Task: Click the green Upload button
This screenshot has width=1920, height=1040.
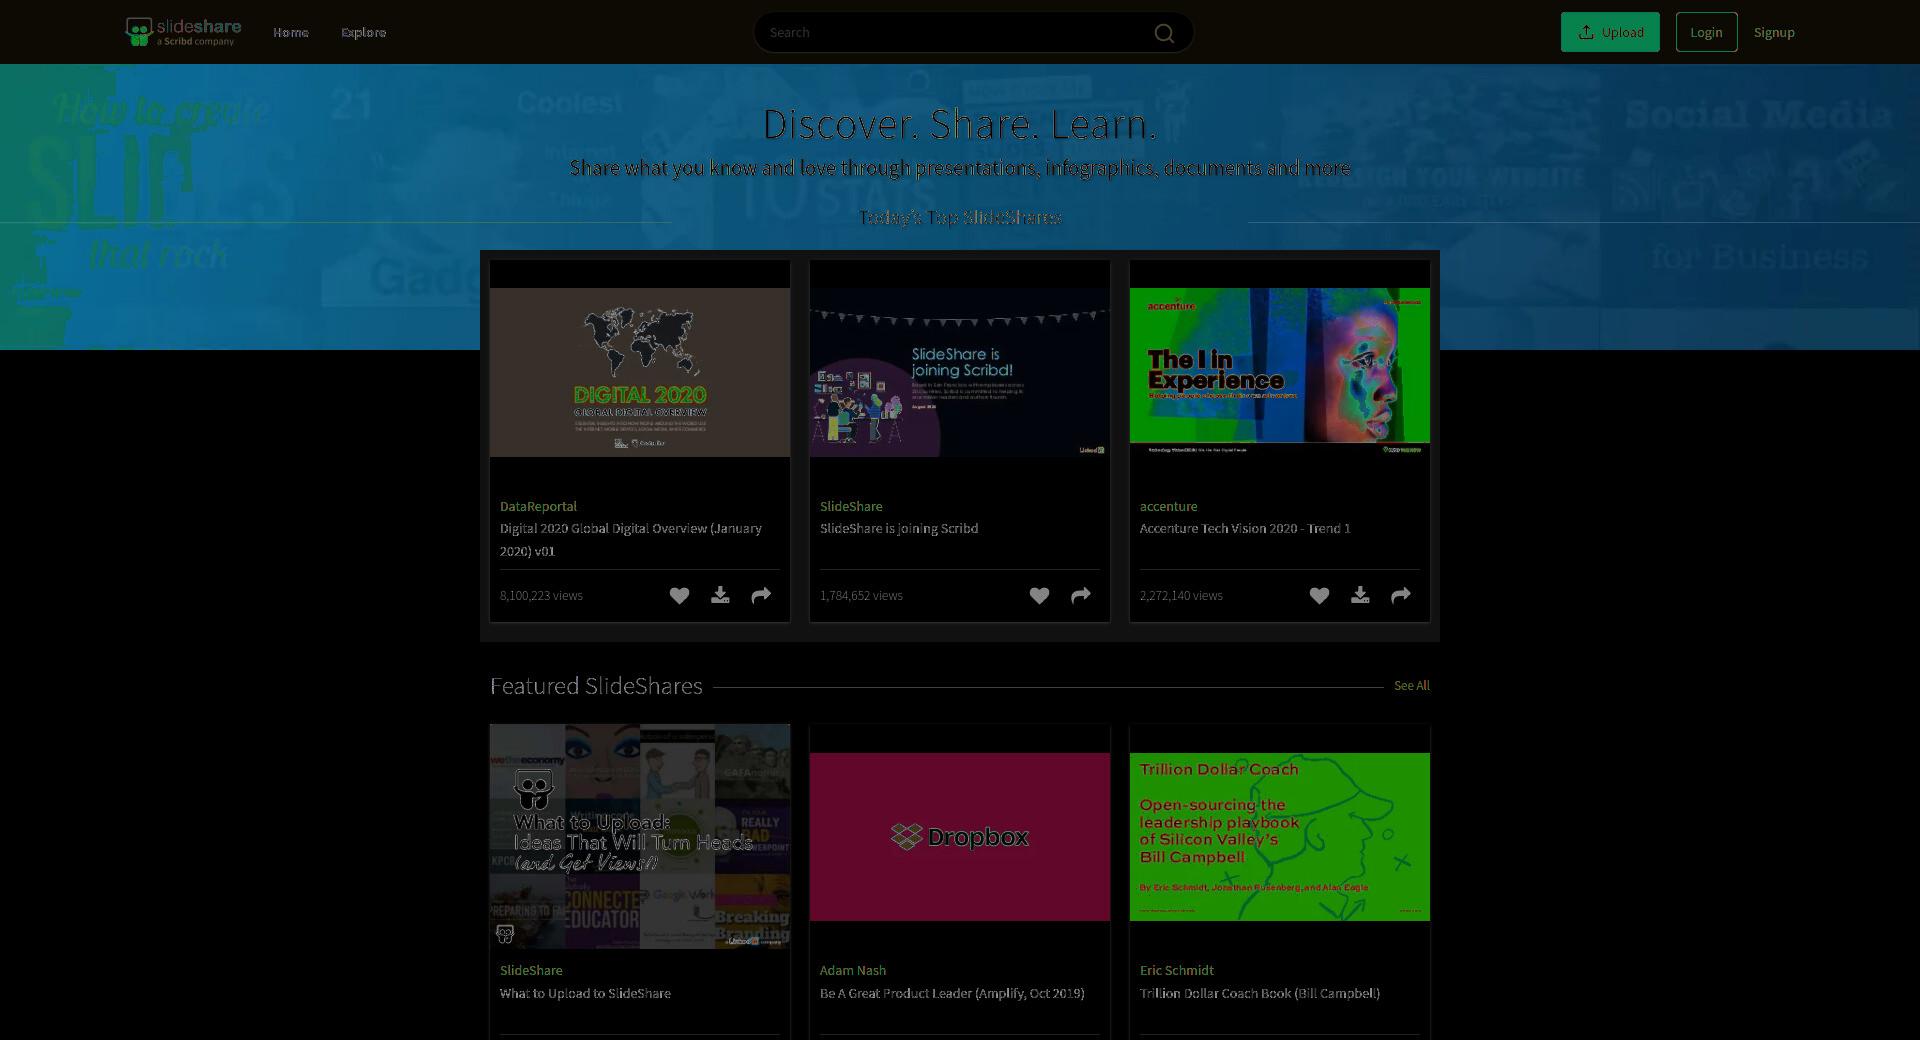Action: point(1610,32)
